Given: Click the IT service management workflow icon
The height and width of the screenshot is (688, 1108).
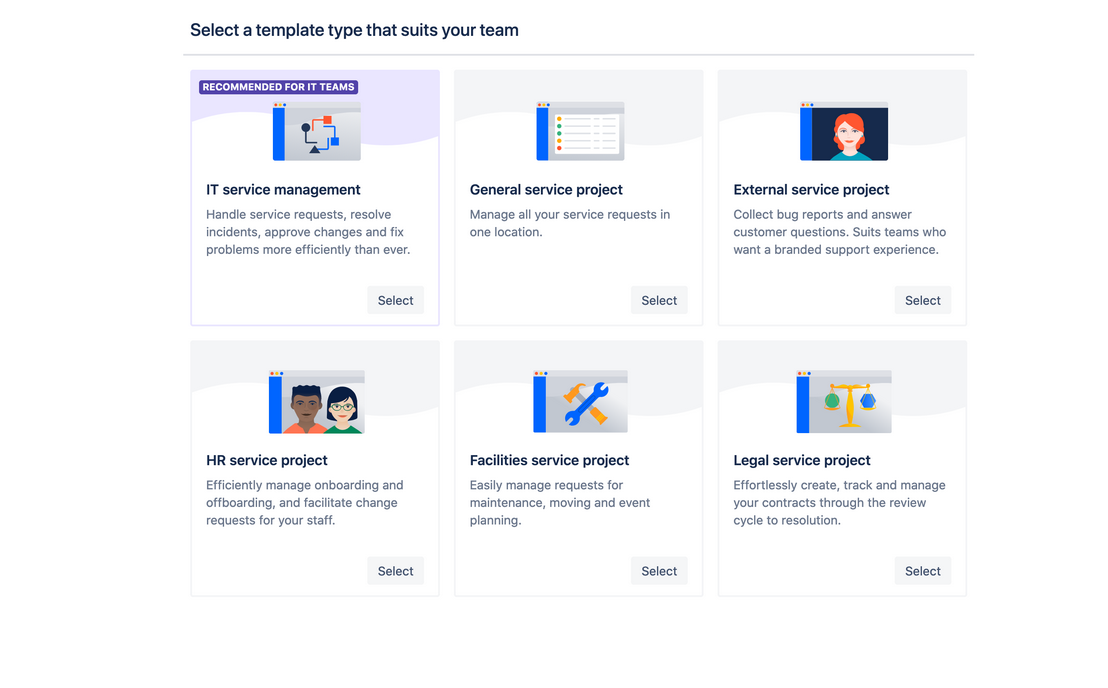Looking at the screenshot, I should pos(317,131).
